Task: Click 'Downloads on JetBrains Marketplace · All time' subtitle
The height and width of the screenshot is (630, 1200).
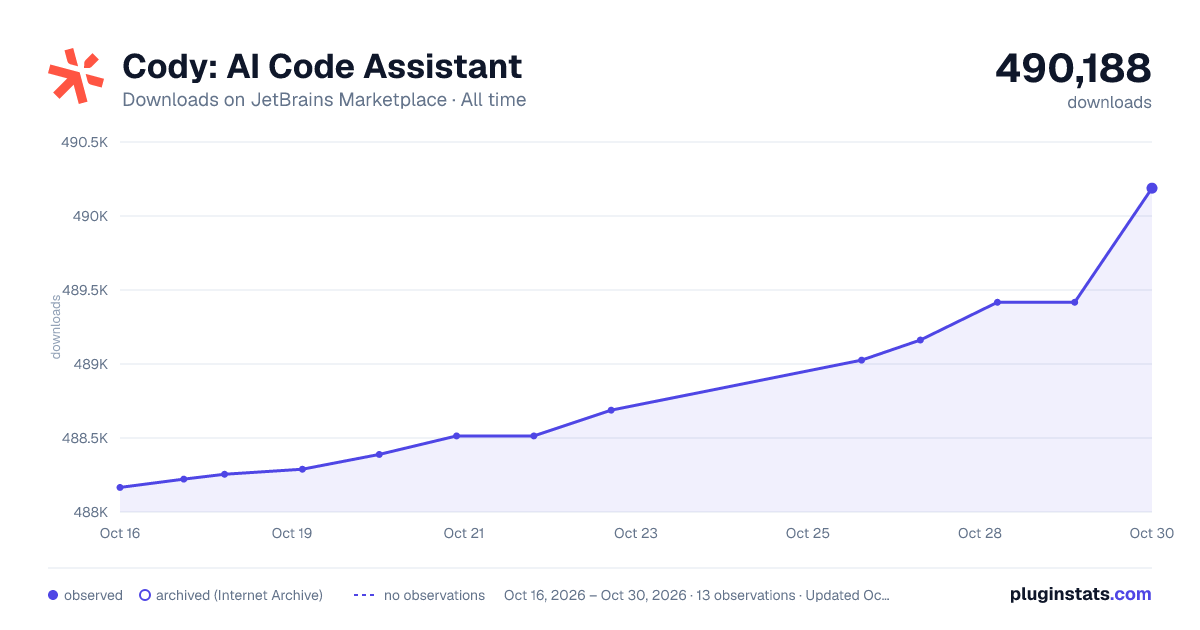Action: (x=324, y=100)
